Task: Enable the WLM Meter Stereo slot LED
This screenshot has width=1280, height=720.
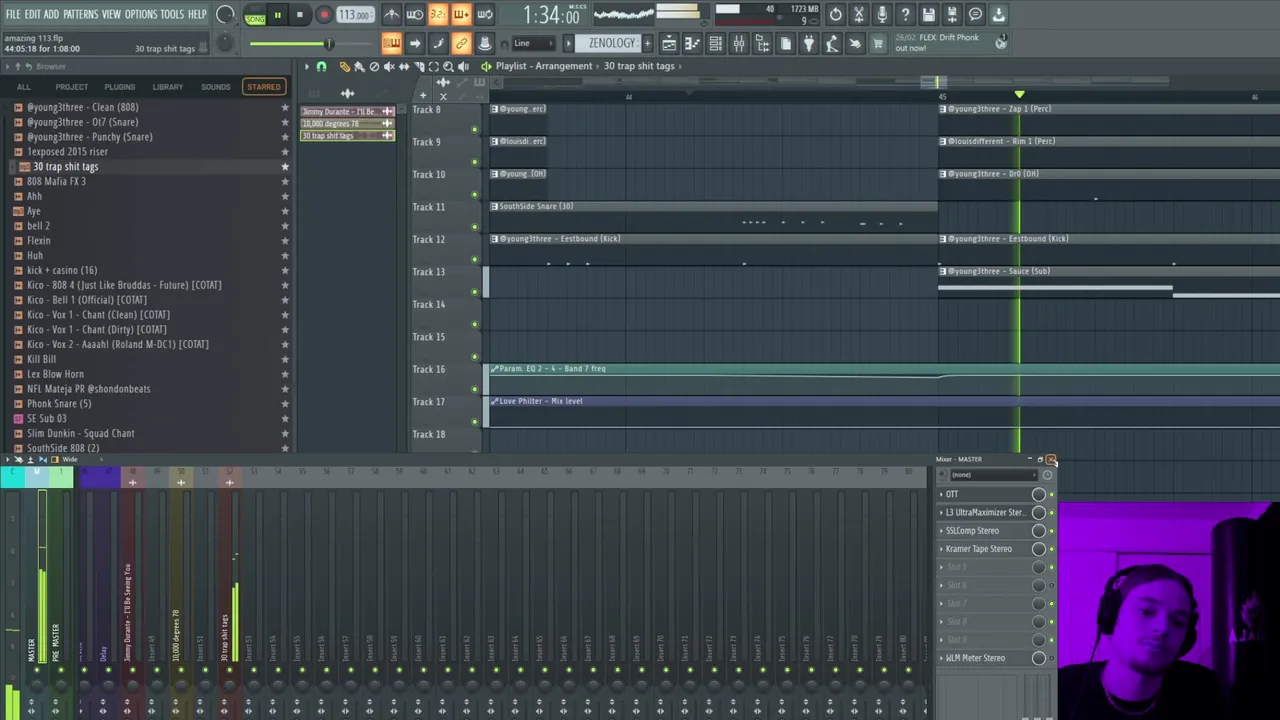Action: tap(1051, 658)
